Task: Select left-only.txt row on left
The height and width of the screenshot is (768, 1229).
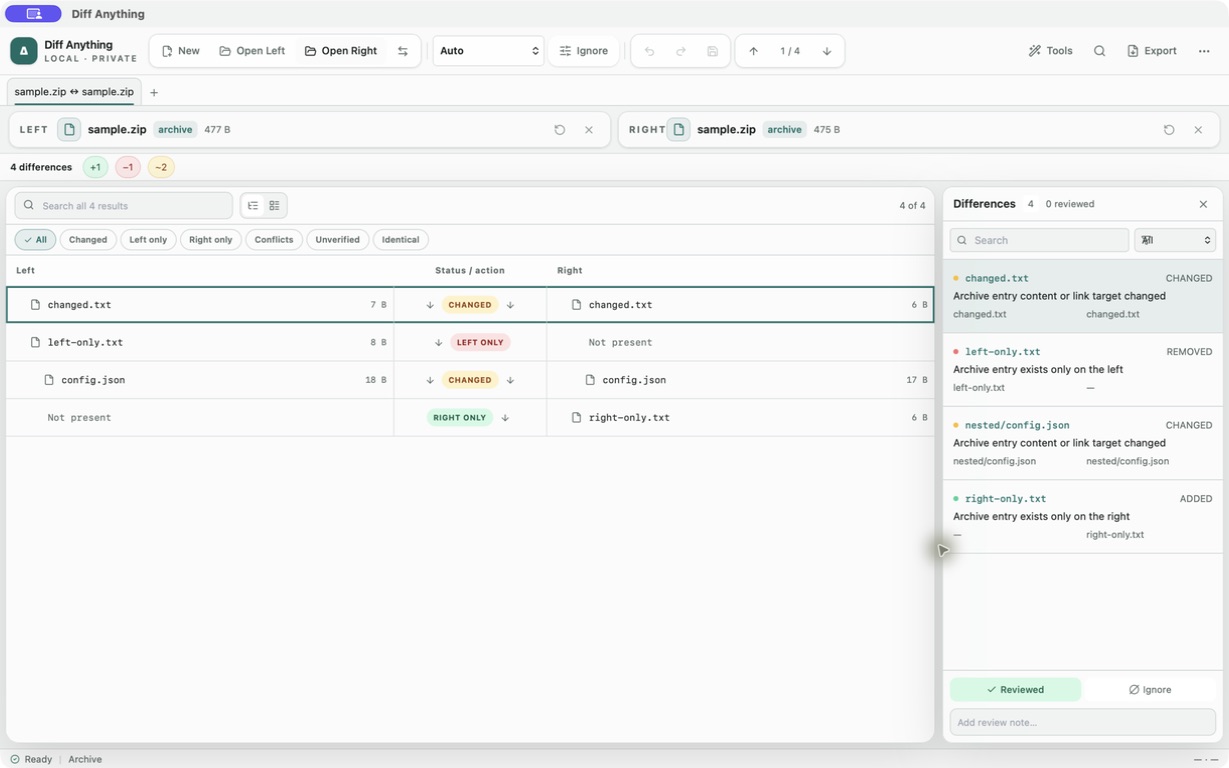Action: (200, 343)
